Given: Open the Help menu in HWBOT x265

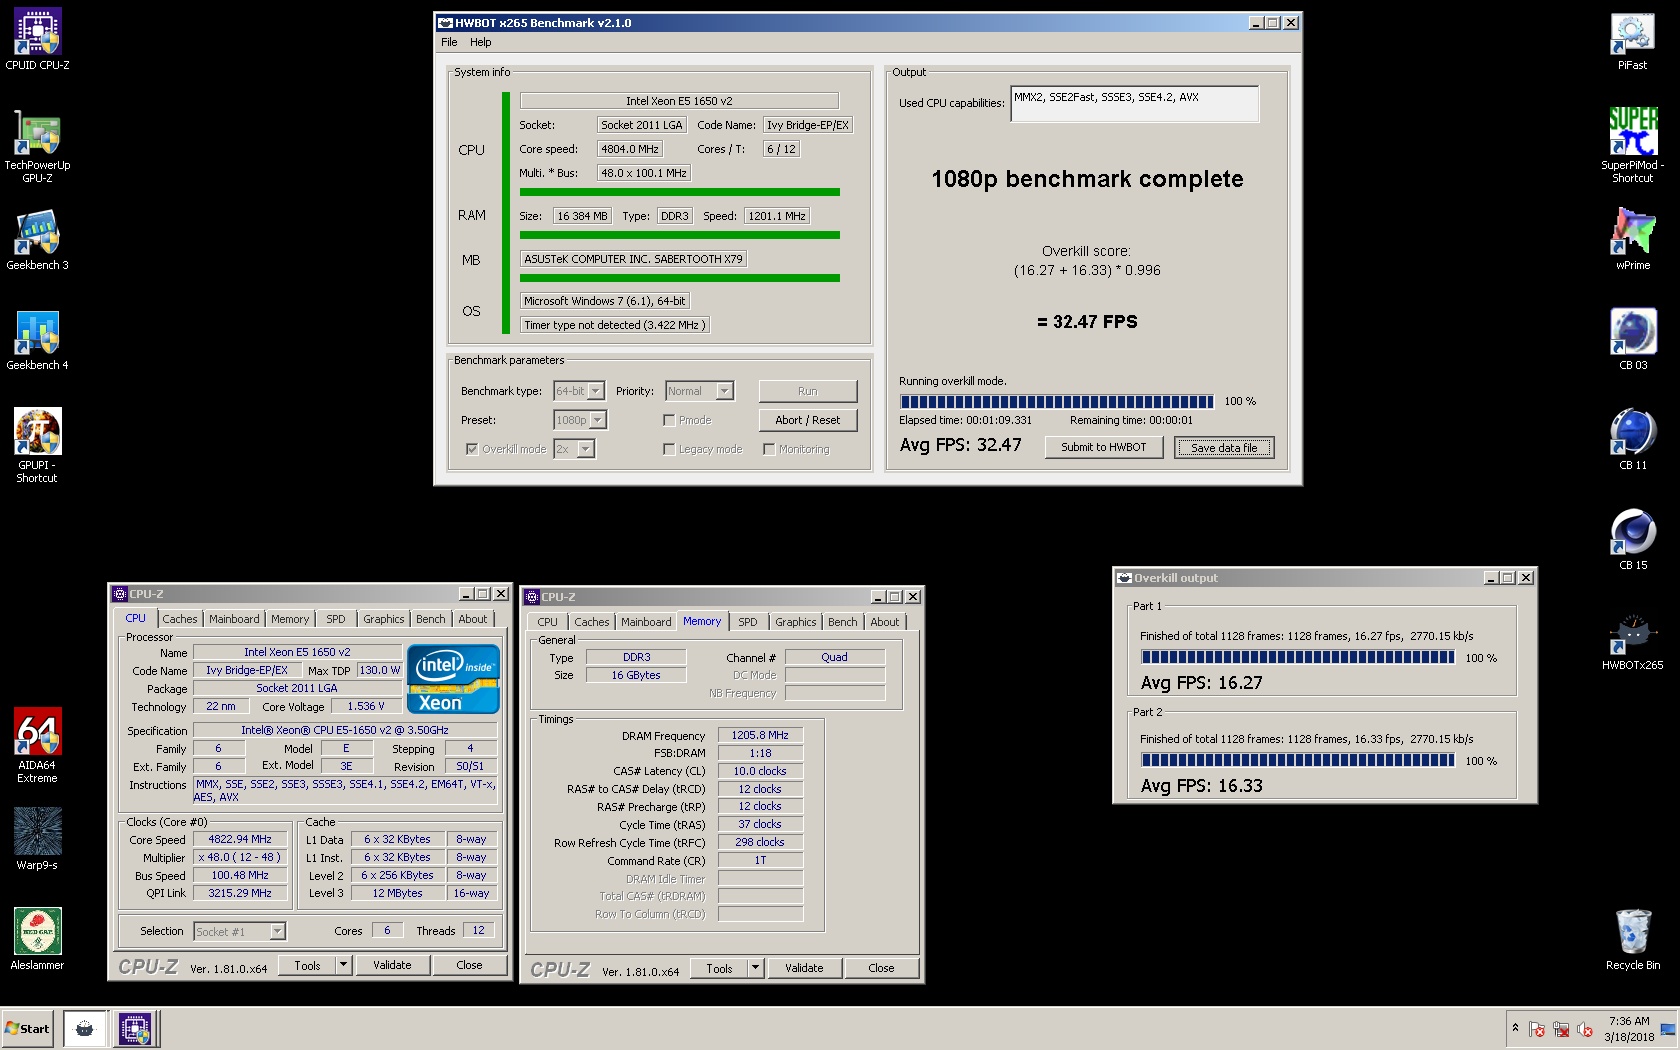Looking at the screenshot, I should click(x=481, y=42).
